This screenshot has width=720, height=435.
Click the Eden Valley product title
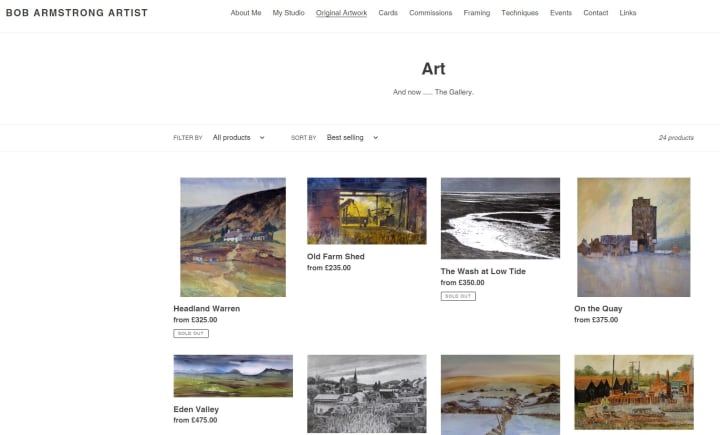[196, 409]
